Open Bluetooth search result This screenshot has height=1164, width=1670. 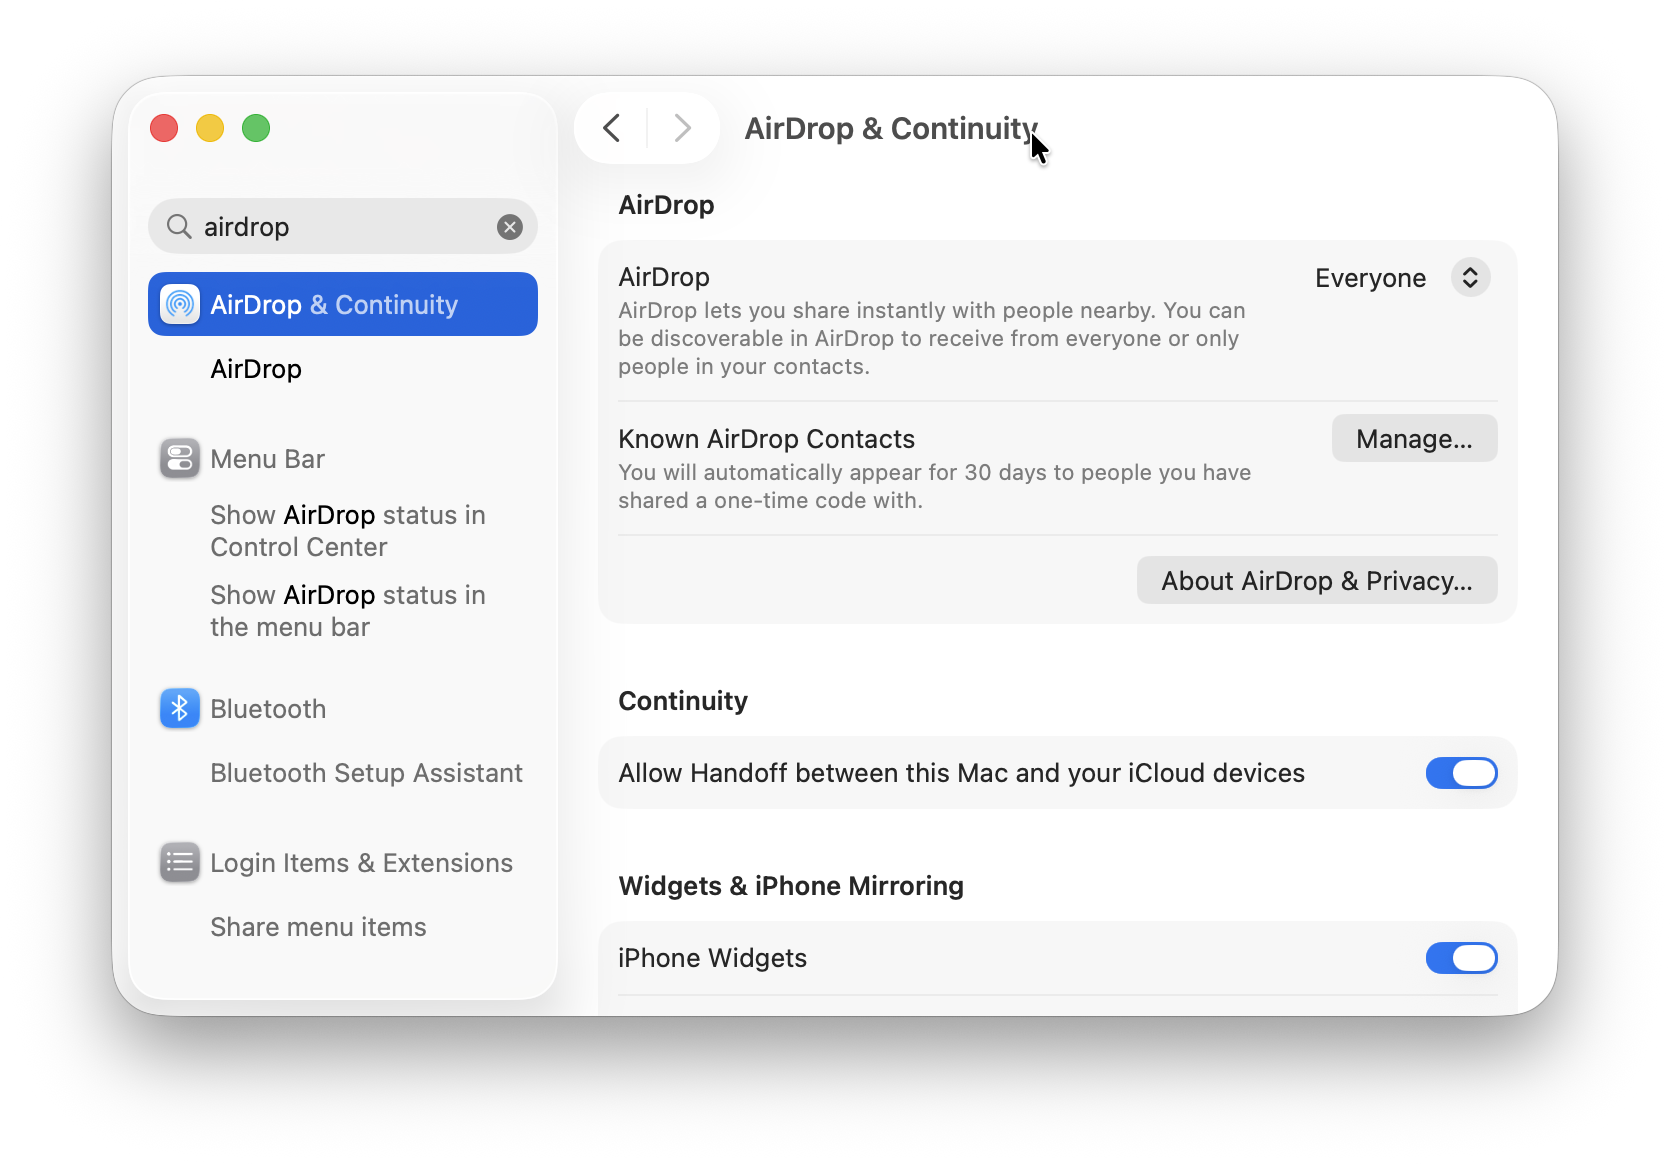click(x=268, y=709)
